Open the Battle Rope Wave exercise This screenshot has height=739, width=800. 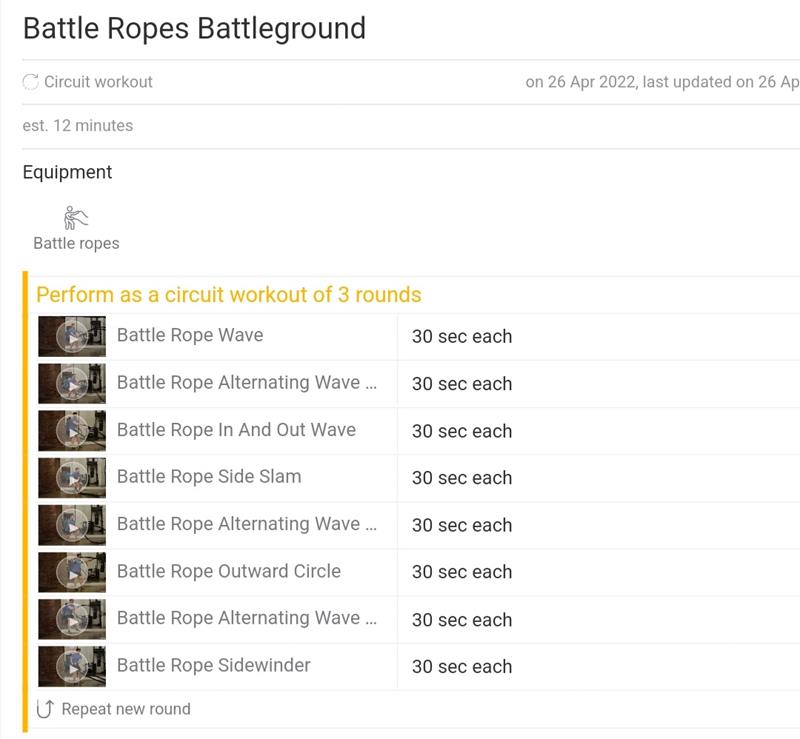point(190,335)
